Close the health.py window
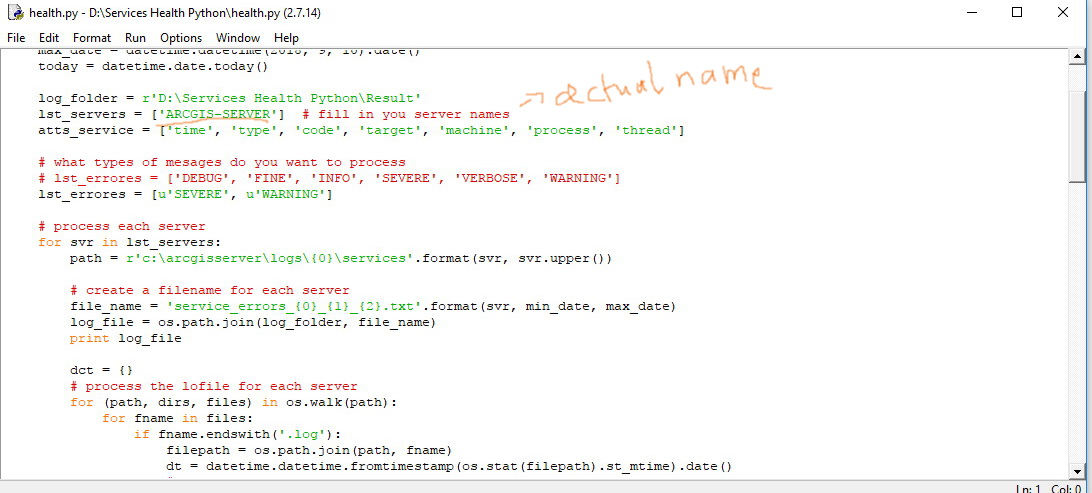Screen dimensions: 1092x493 click(x=1063, y=13)
